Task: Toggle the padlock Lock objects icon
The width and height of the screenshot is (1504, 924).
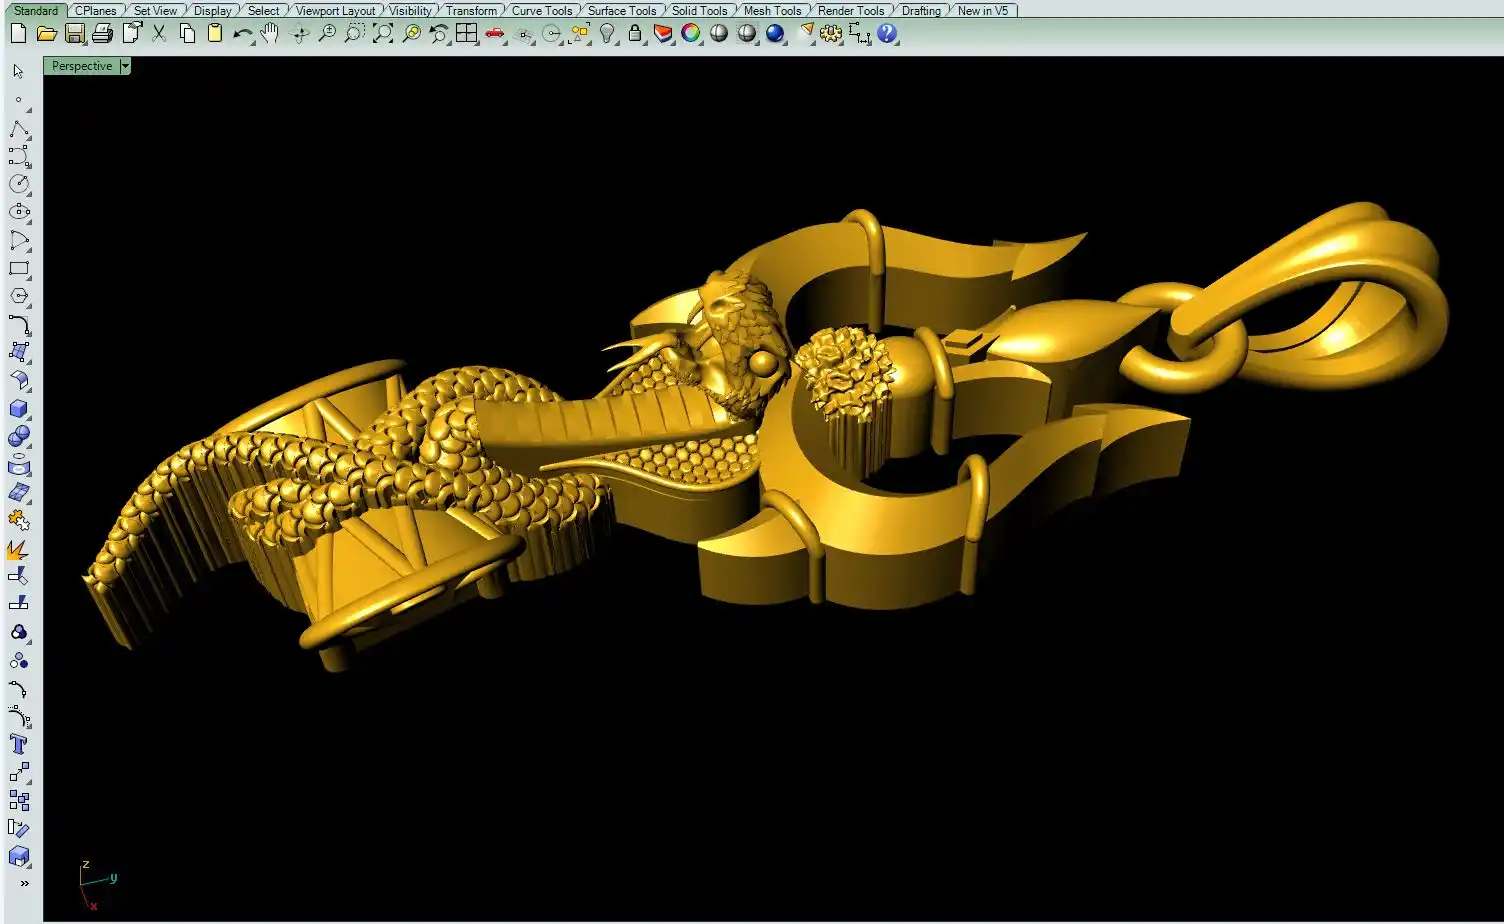Action: [x=635, y=33]
